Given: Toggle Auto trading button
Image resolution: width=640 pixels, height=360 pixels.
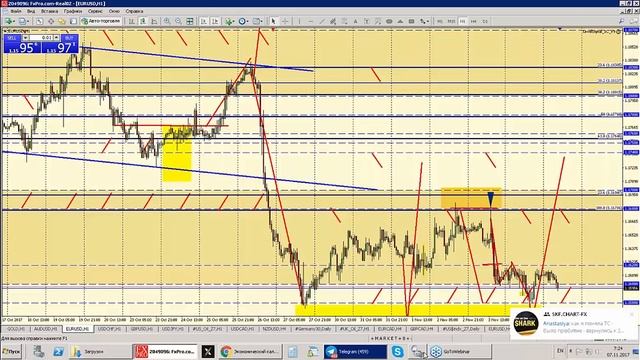Looking at the screenshot, I should [x=101, y=21].
